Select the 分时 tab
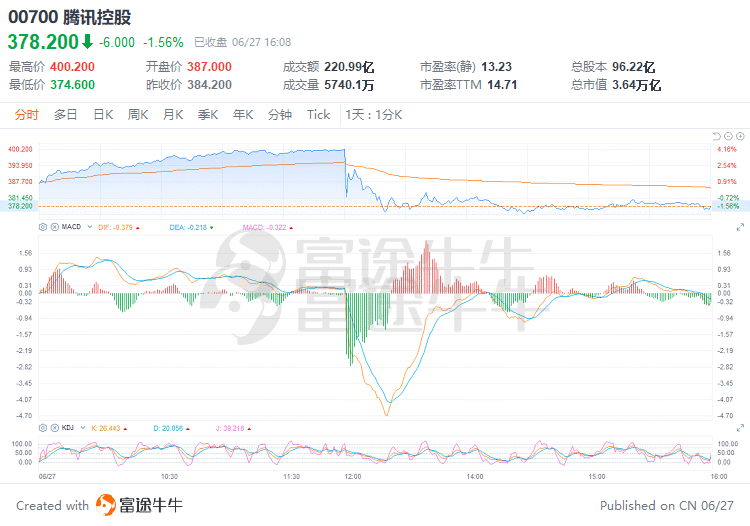Image resolution: width=750 pixels, height=526 pixels. [x=26, y=115]
